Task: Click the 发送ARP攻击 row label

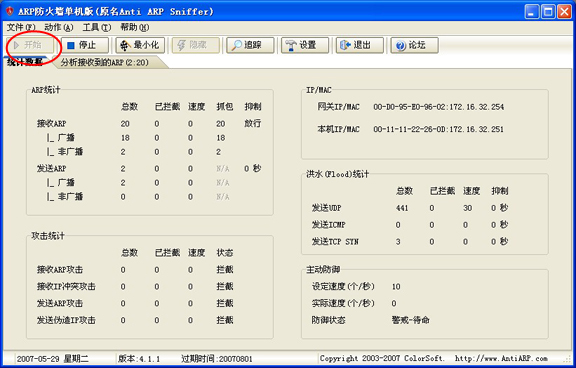Action: point(60,303)
